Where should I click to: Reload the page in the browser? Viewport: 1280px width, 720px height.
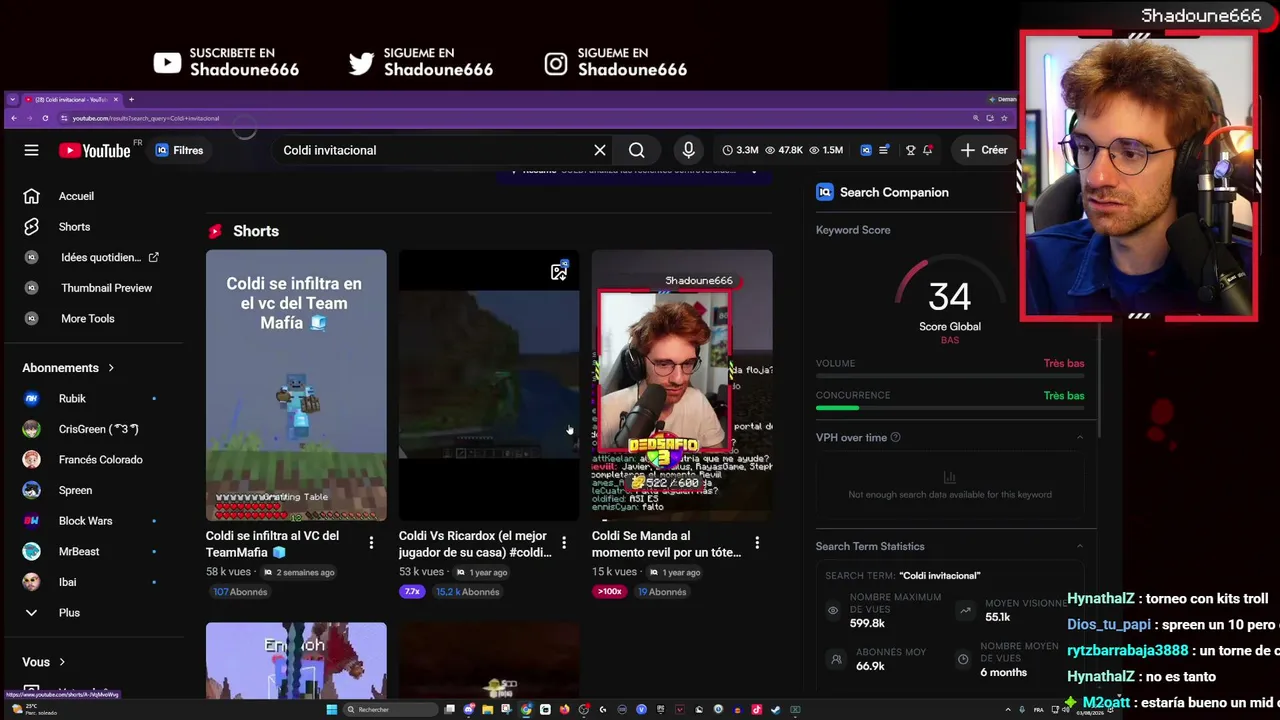(x=45, y=118)
